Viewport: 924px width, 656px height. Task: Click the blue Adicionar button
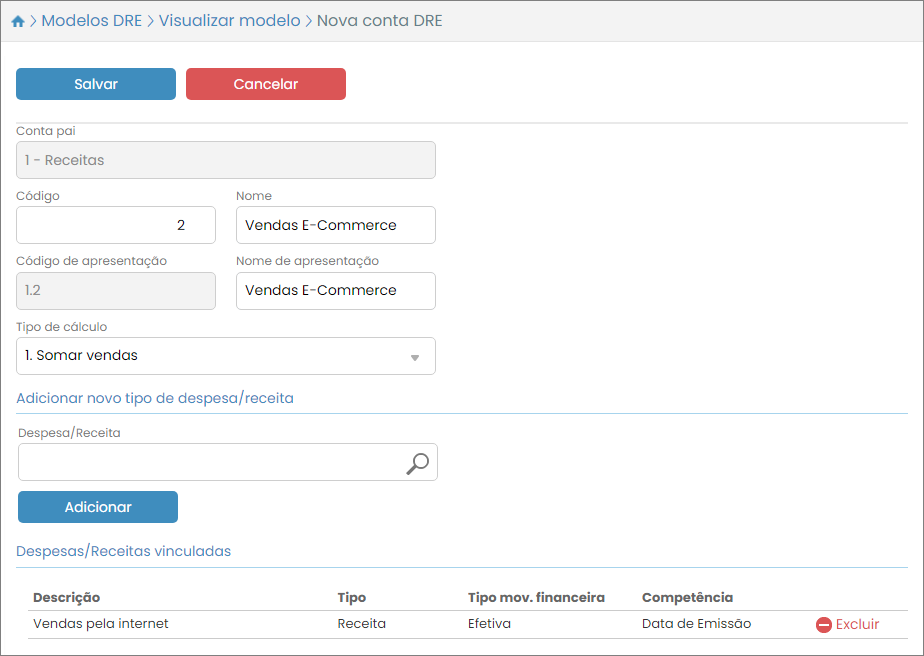tap(98, 507)
